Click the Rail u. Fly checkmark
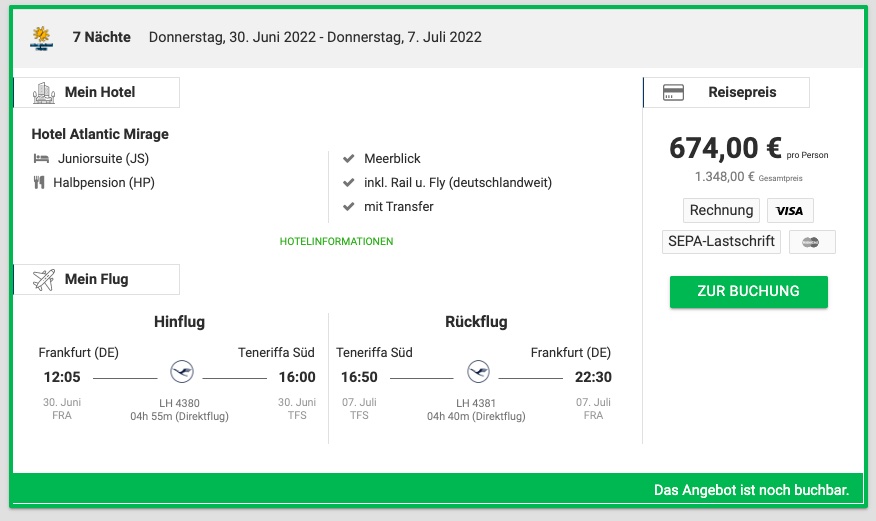The width and height of the screenshot is (876, 521). tap(349, 183)
